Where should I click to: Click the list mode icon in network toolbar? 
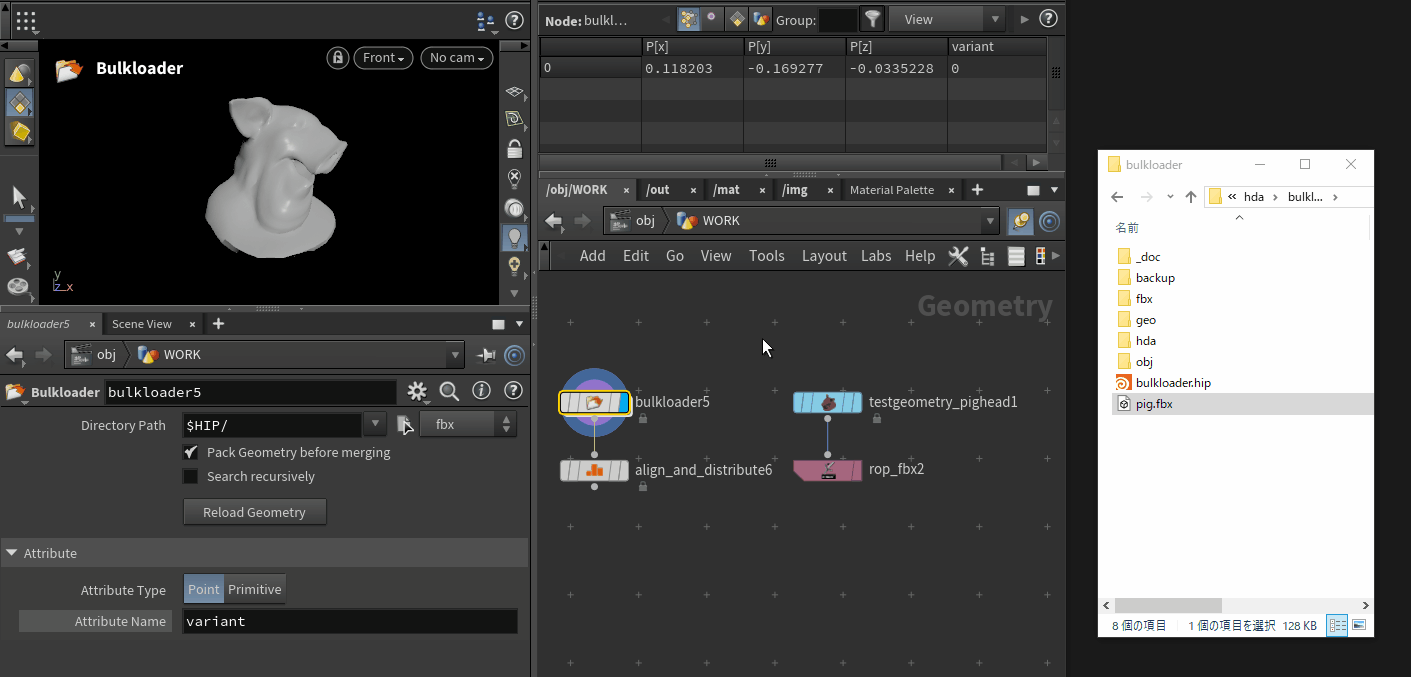[x=1016, y=256]
